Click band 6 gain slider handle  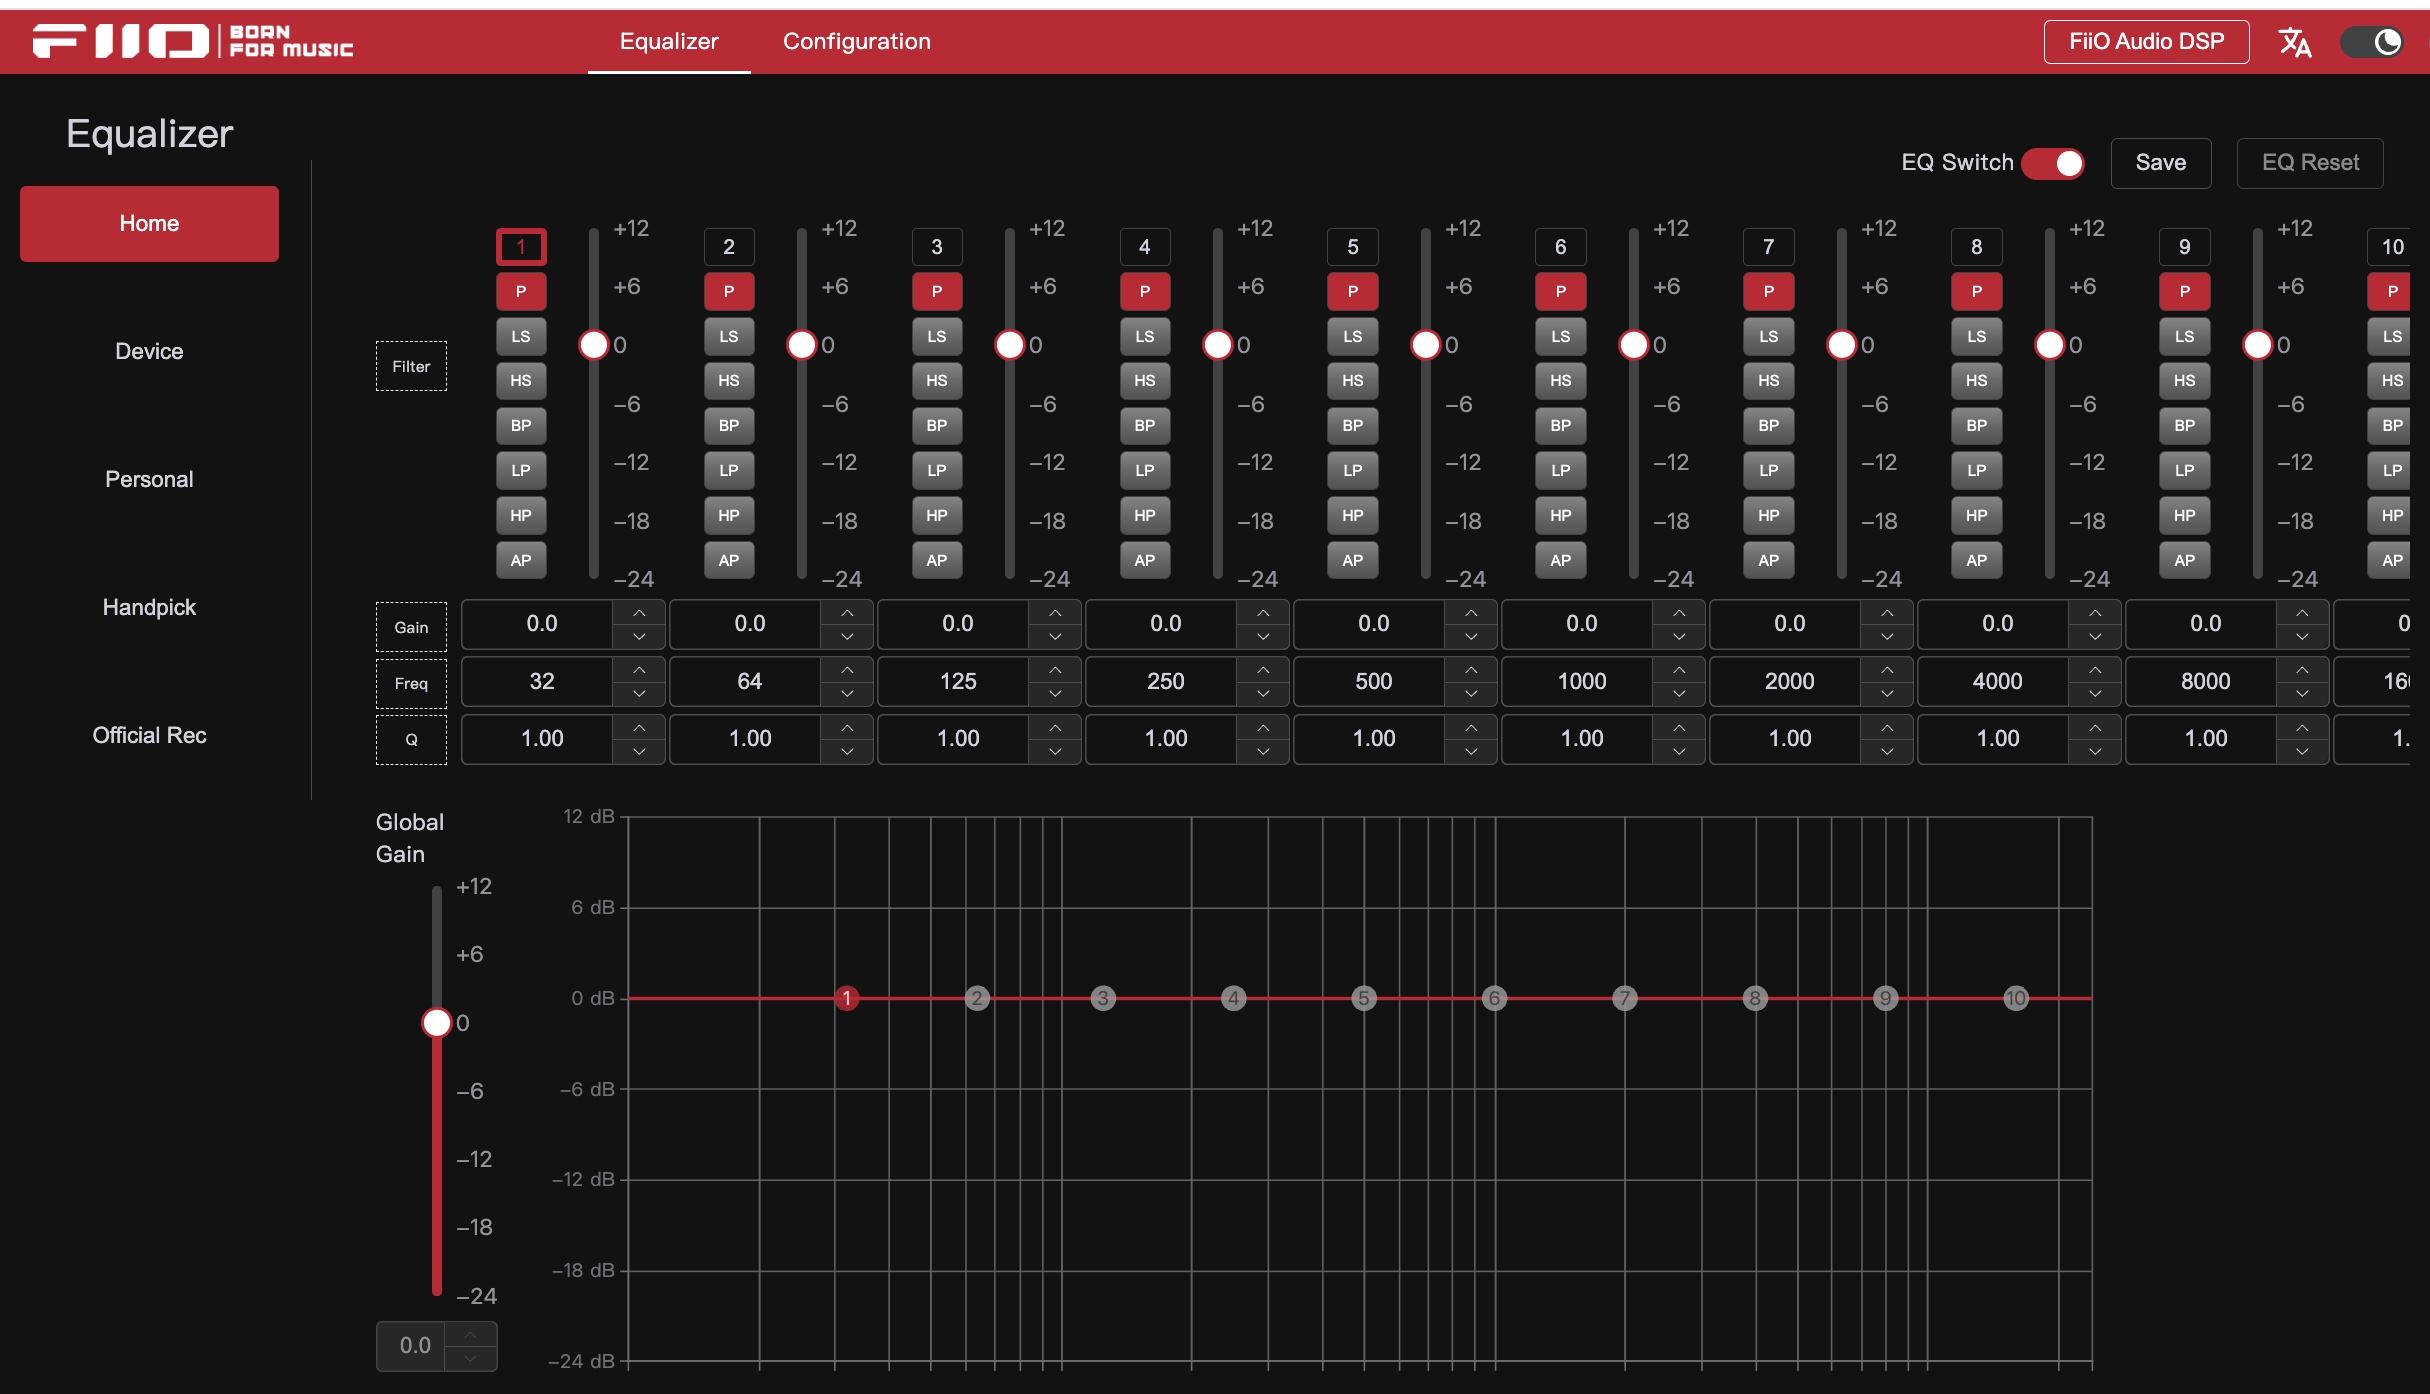[x=1634, y=345]
